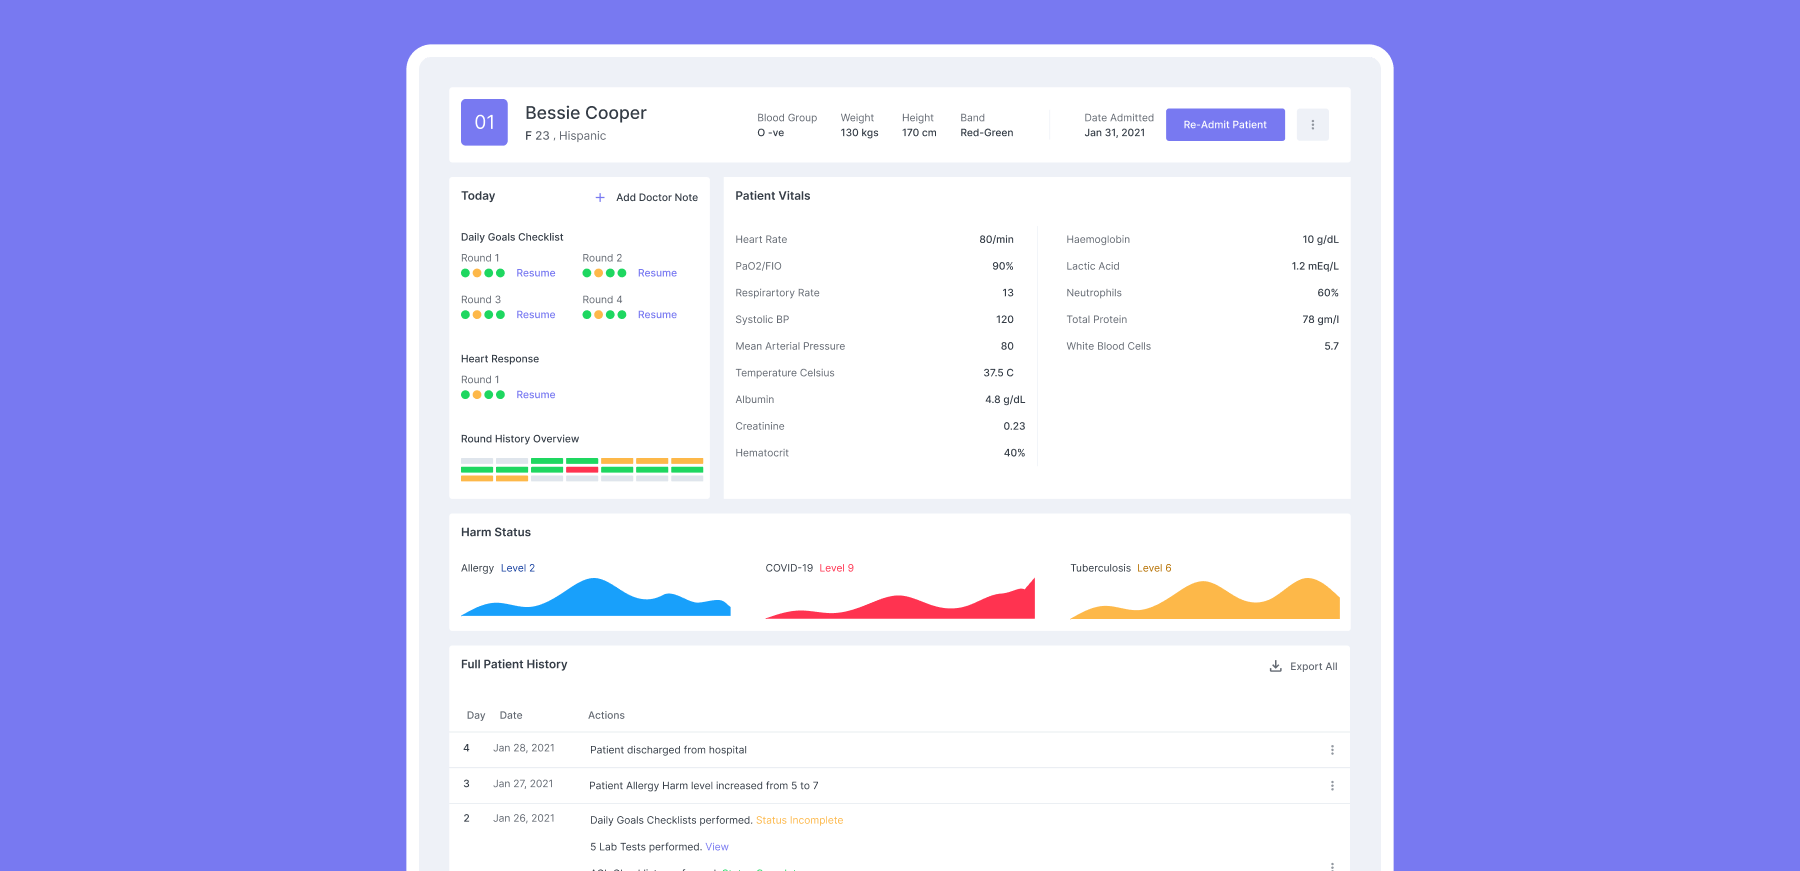
Task: Click Add Doctor Note link
Action: [x=657, y=198]
